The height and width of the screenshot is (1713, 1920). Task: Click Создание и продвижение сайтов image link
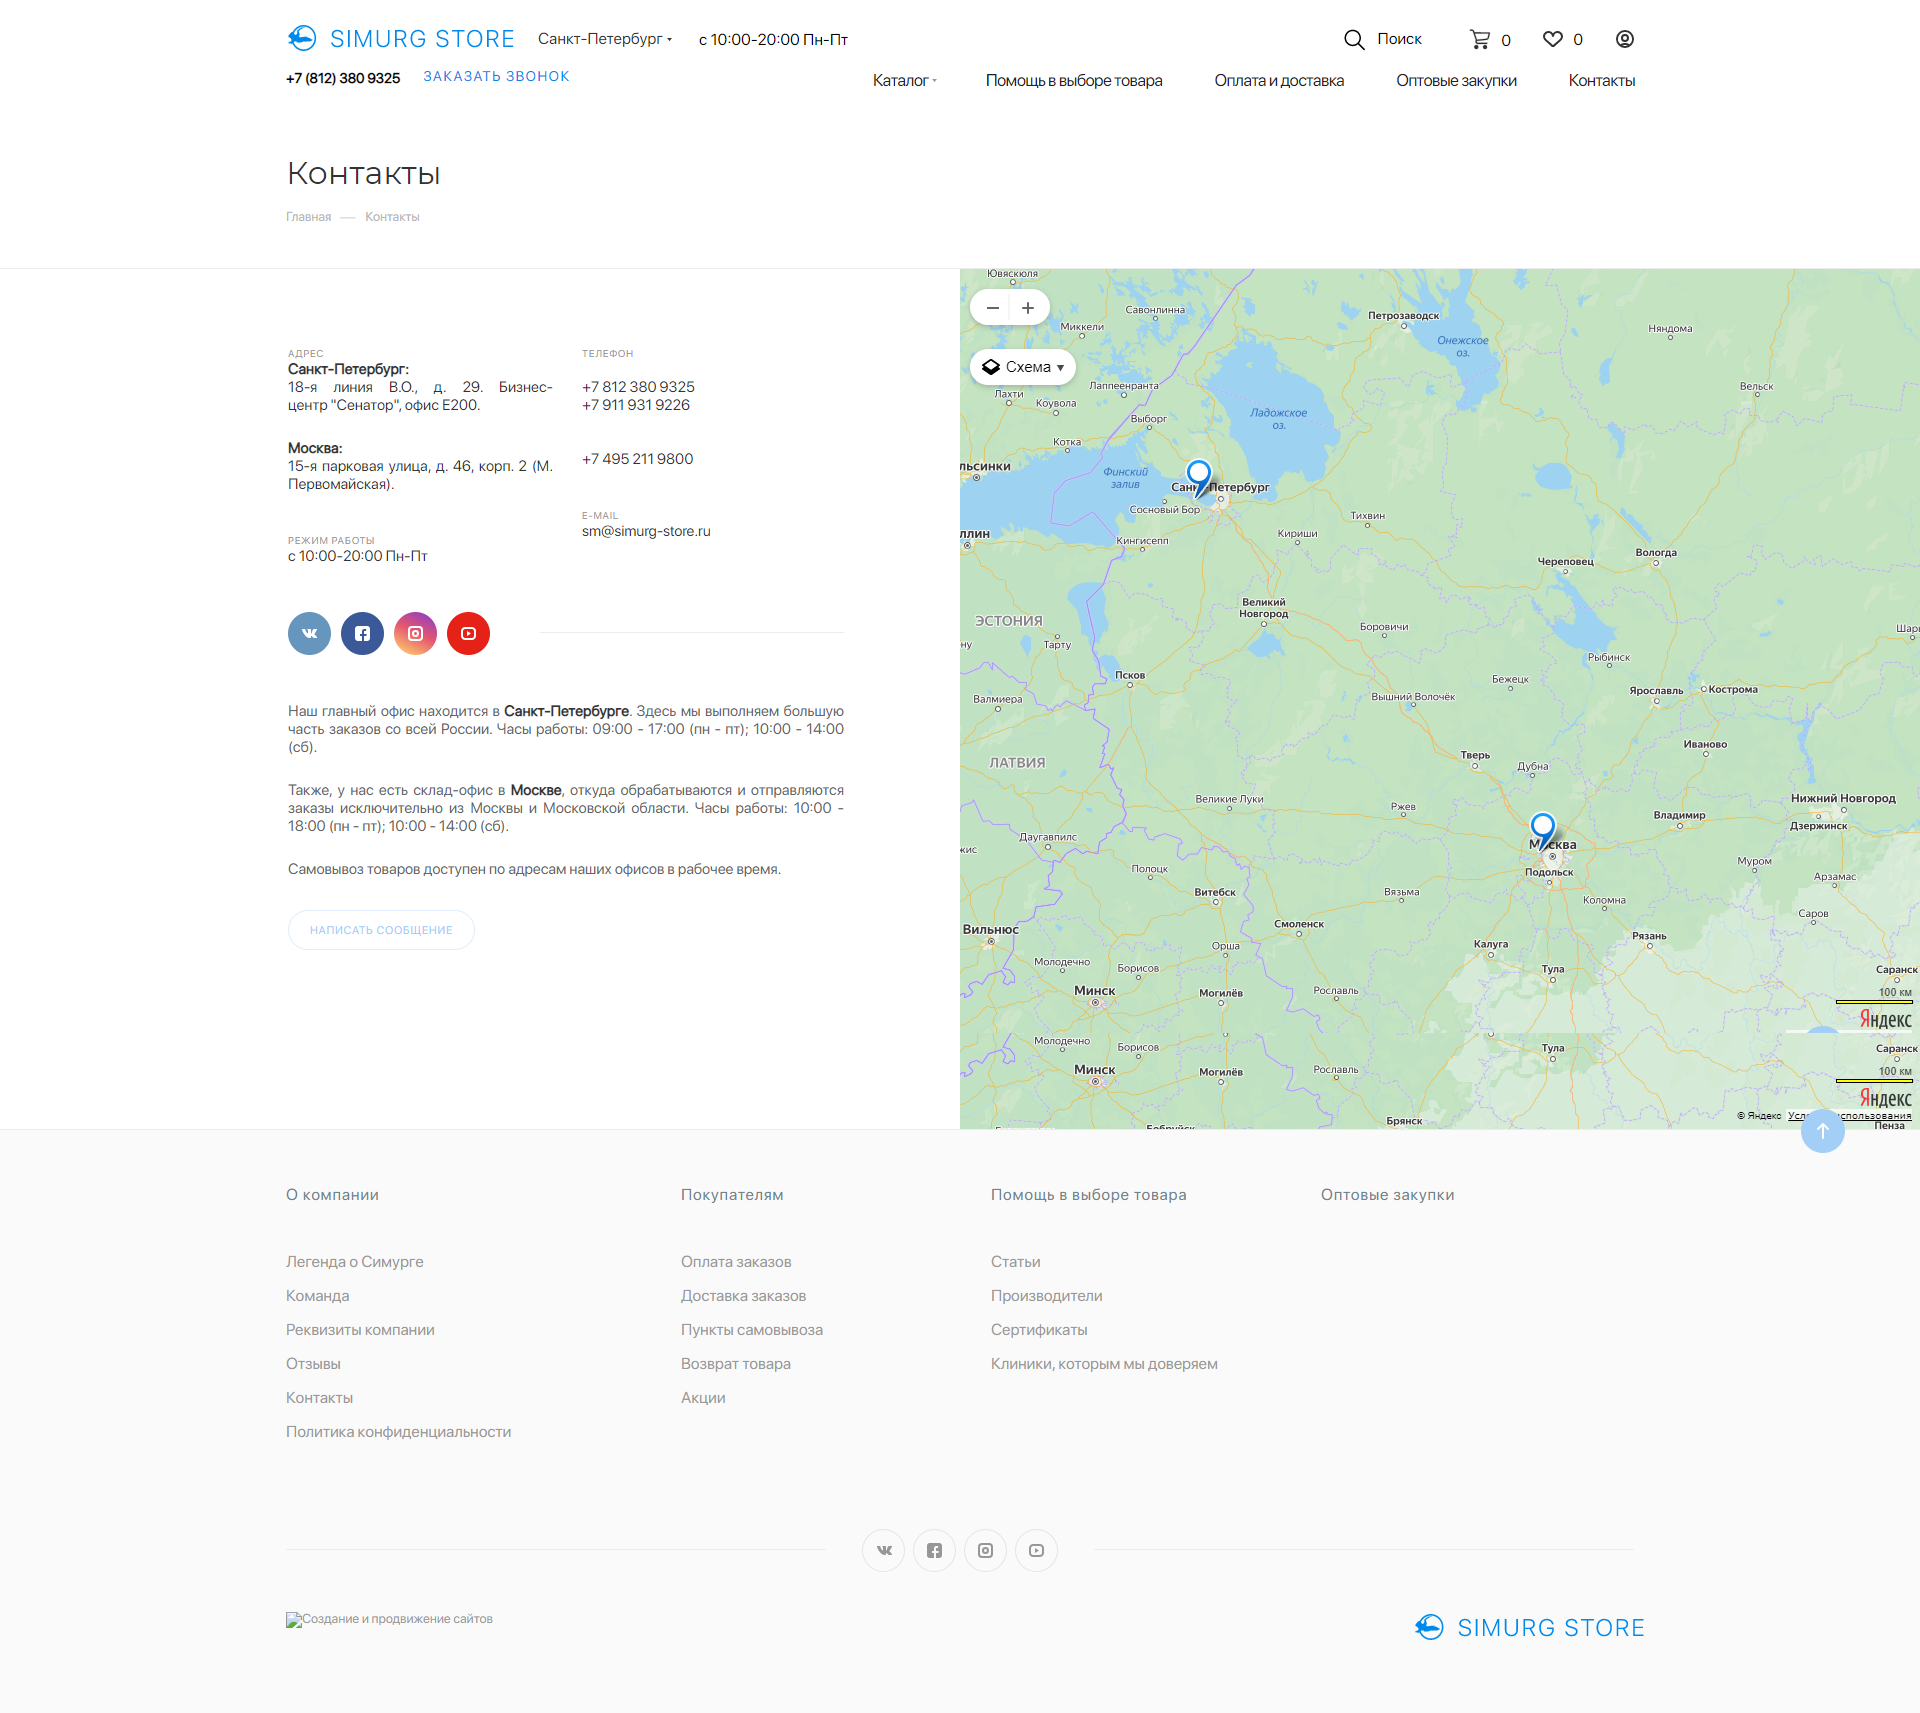coord(389,1619)
